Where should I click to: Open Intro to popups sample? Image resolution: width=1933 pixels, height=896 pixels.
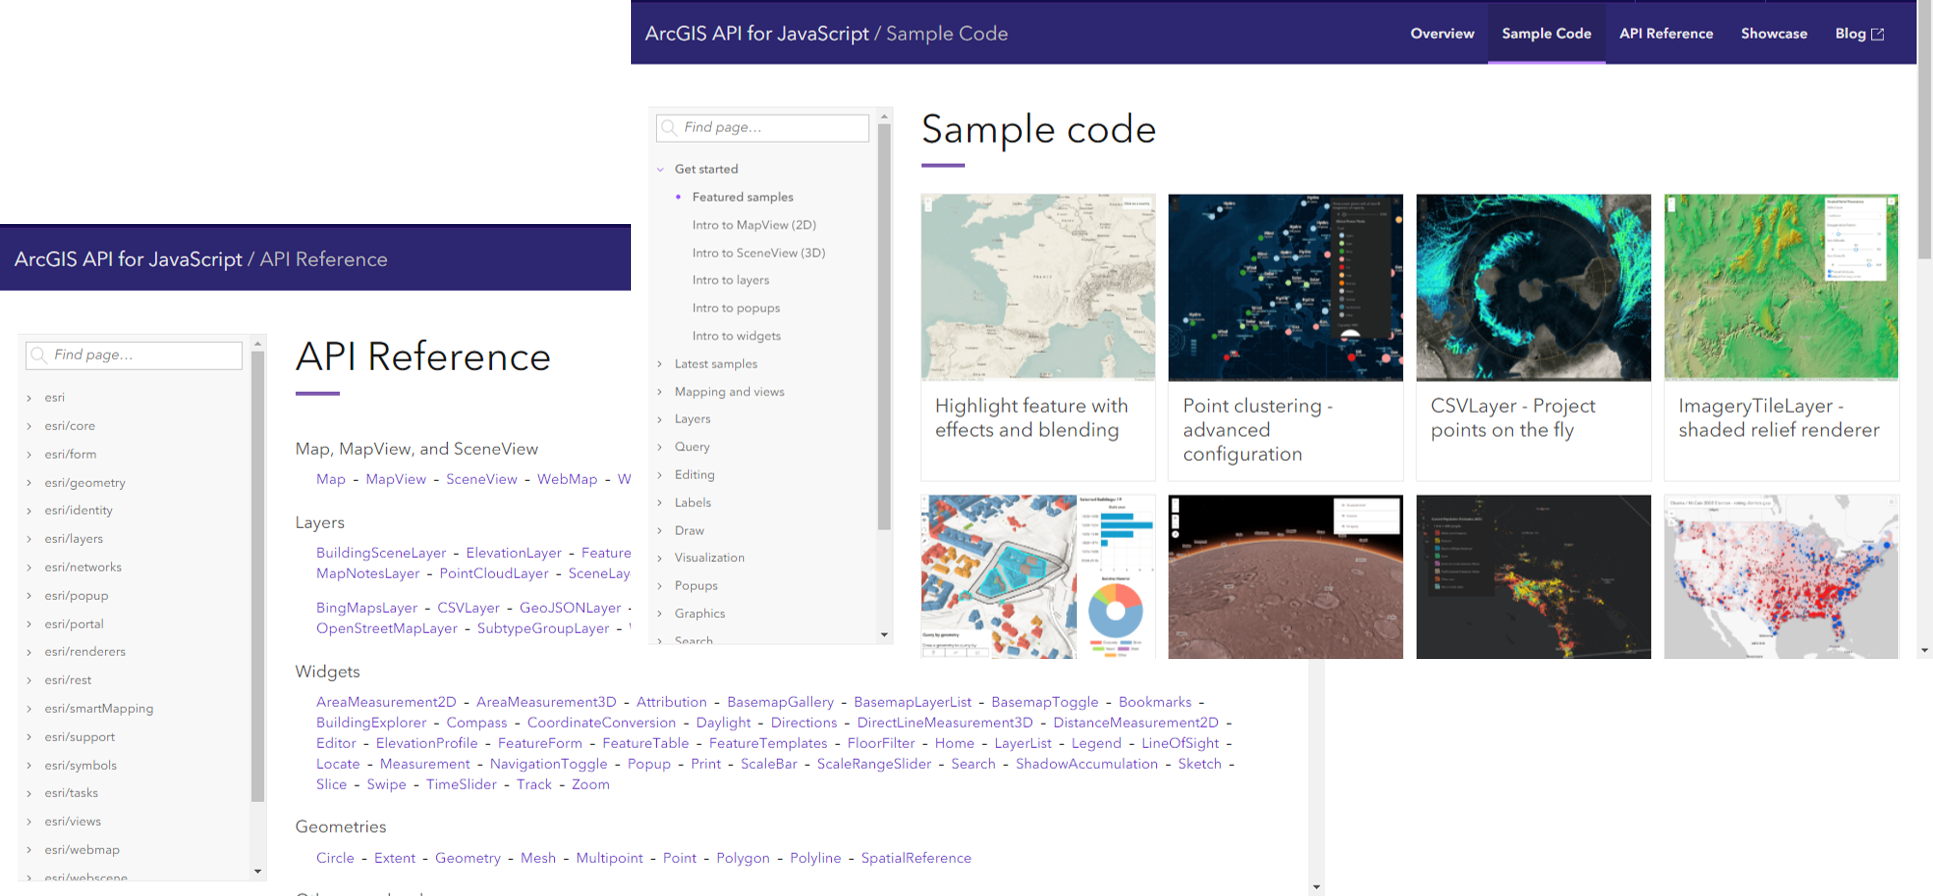(x=736, y=308)
